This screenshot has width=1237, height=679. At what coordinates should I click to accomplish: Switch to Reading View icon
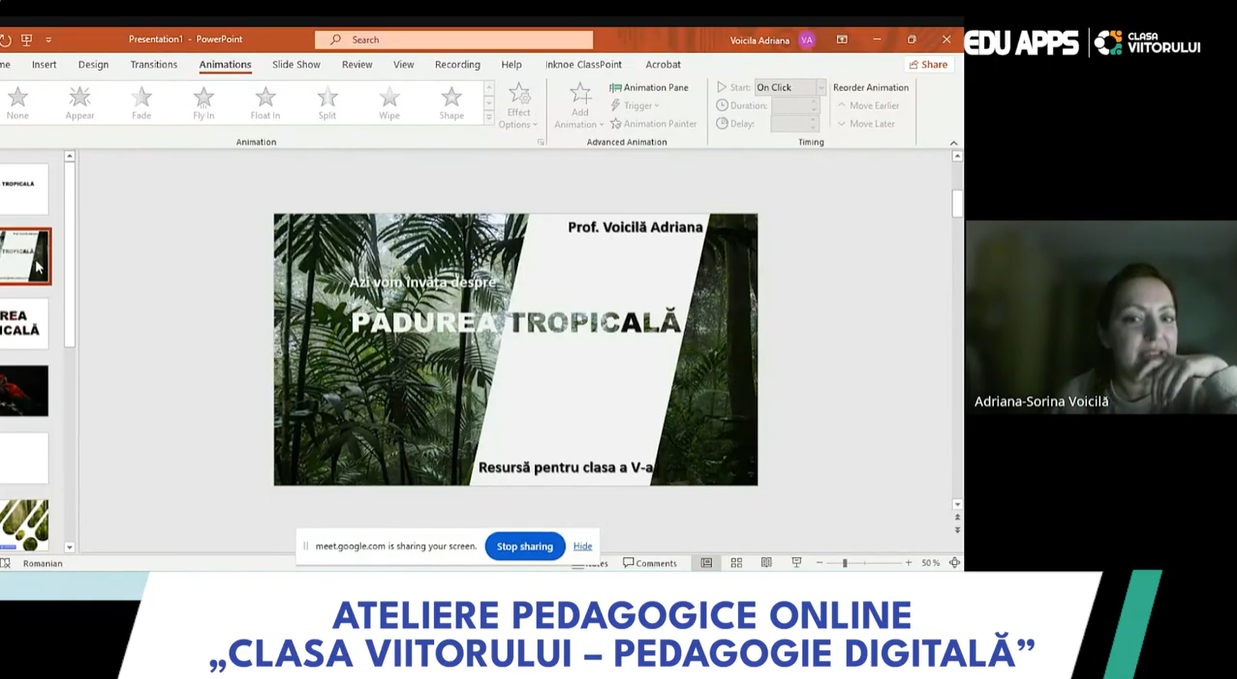tap(766, 563)
